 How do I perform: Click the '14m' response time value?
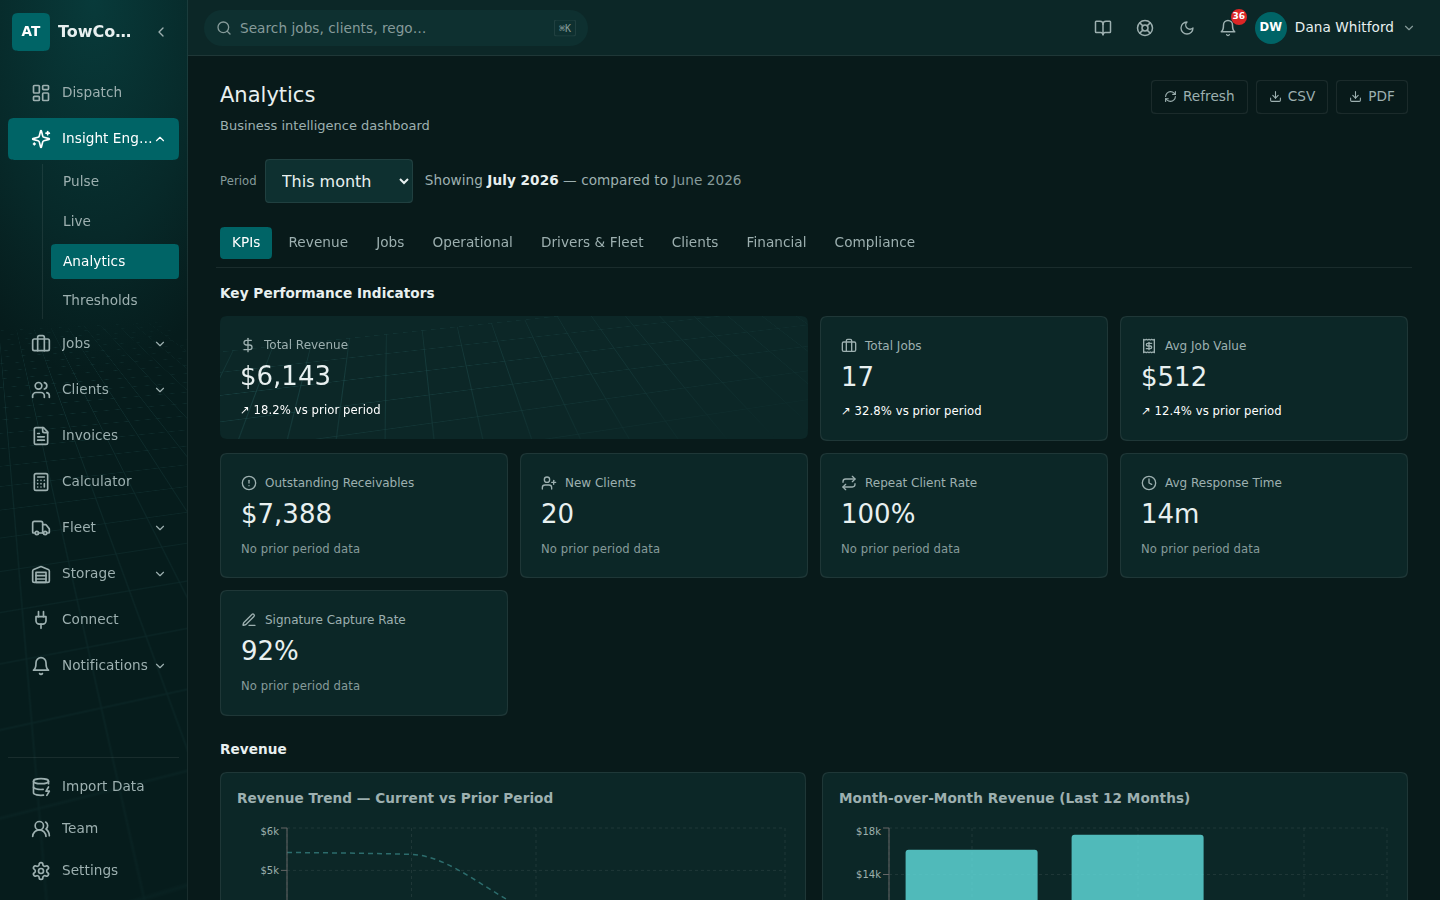[1170, 514]
